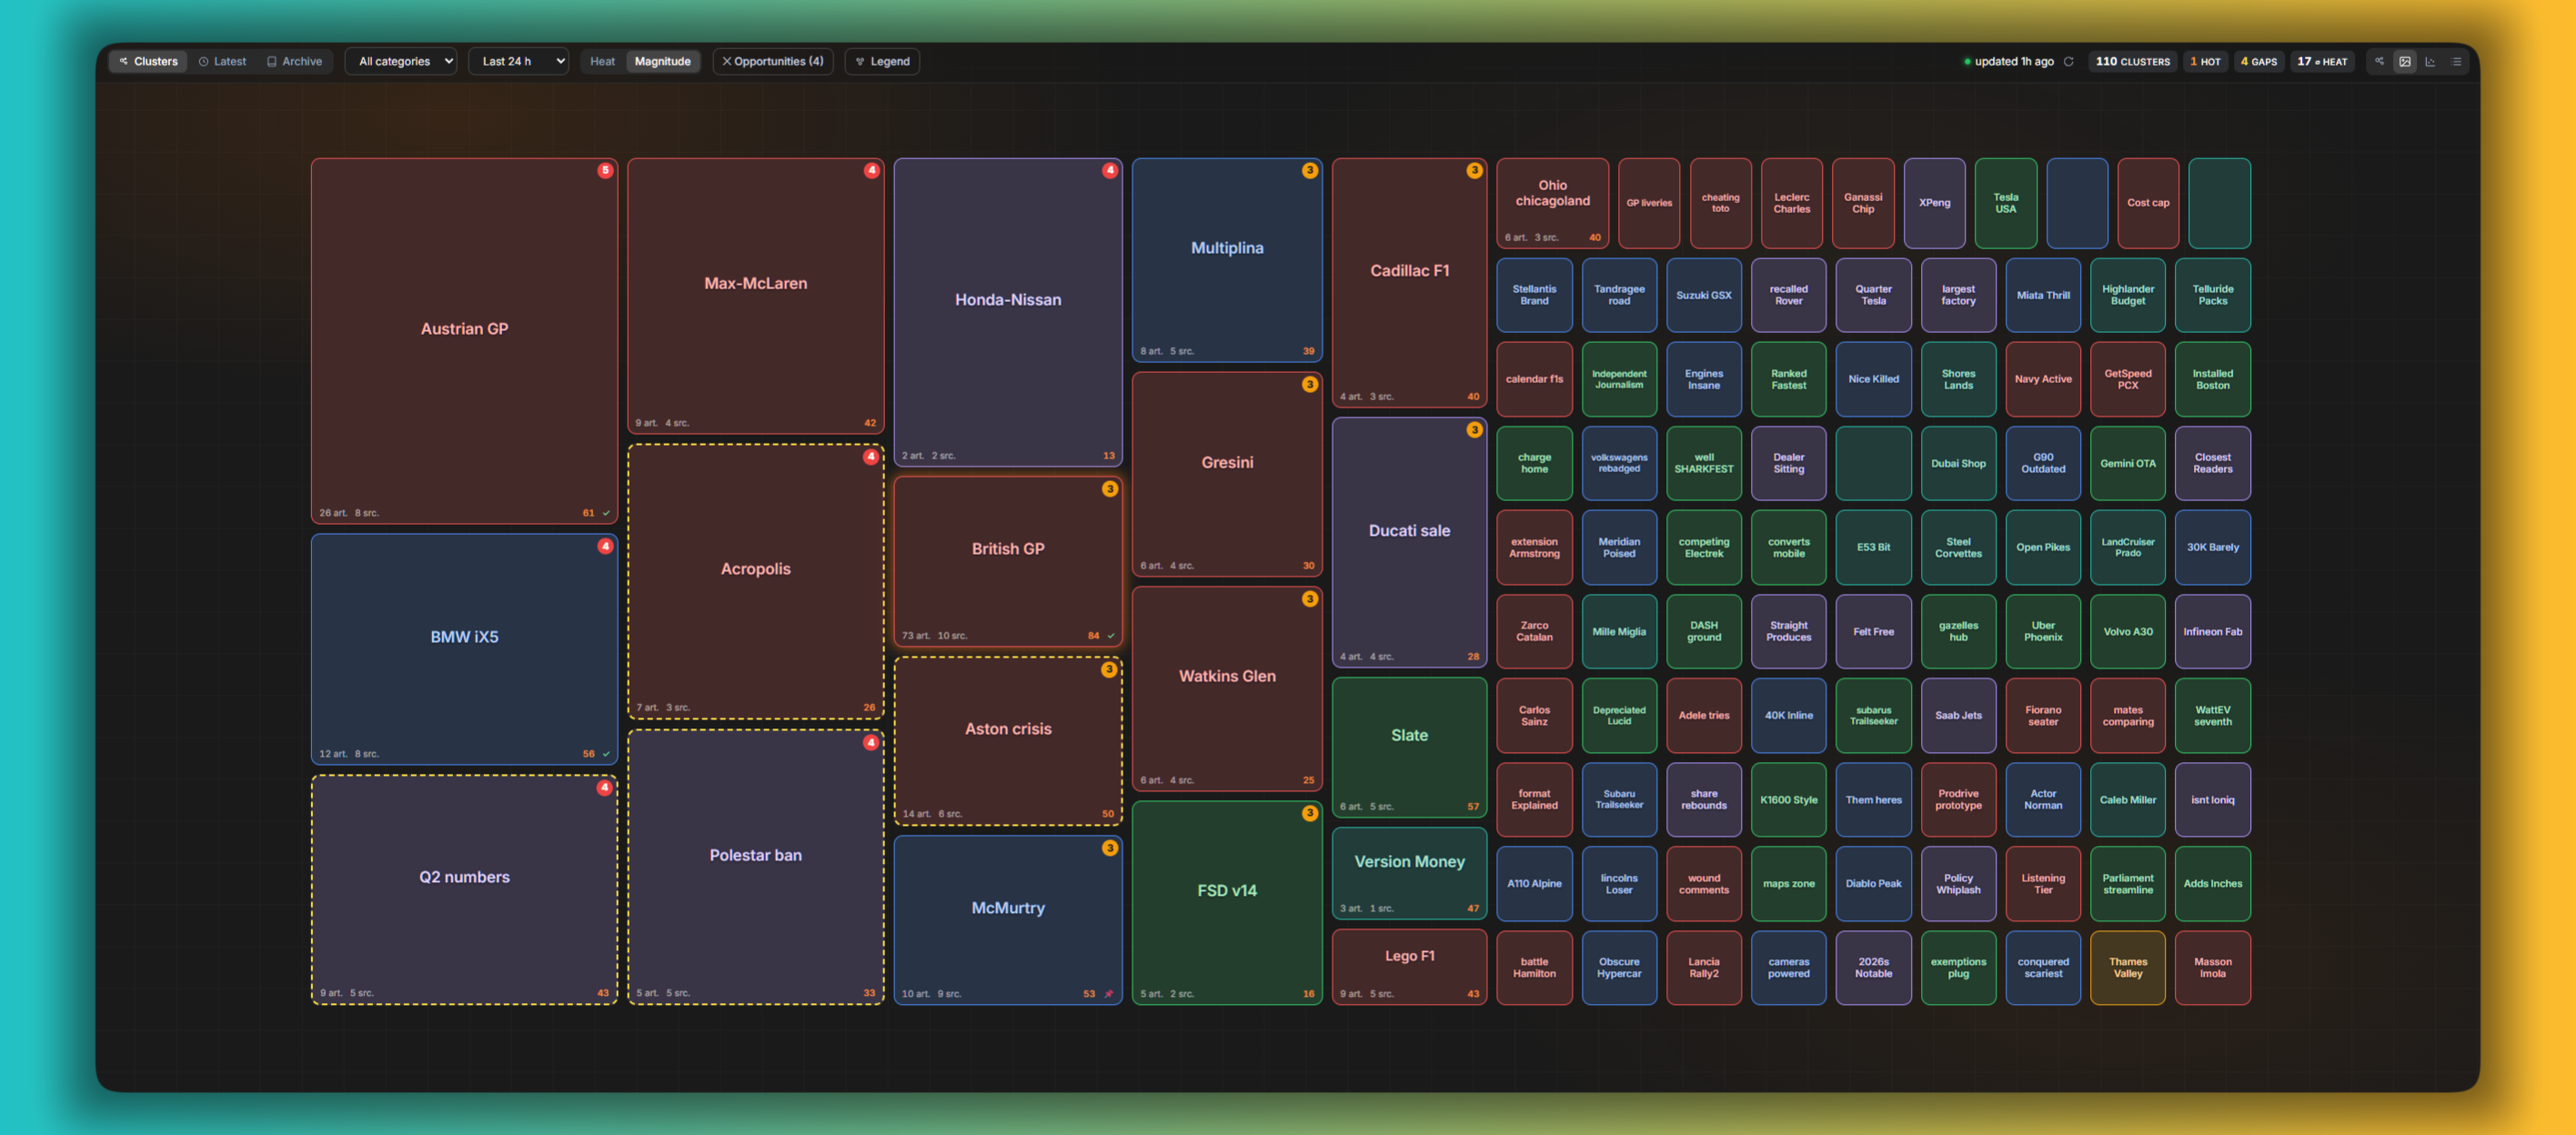This screenshot has height=1135, width=2576.
Task: Click the green status dot beside updated 1h ago
Action: (x=1967, y=62)
